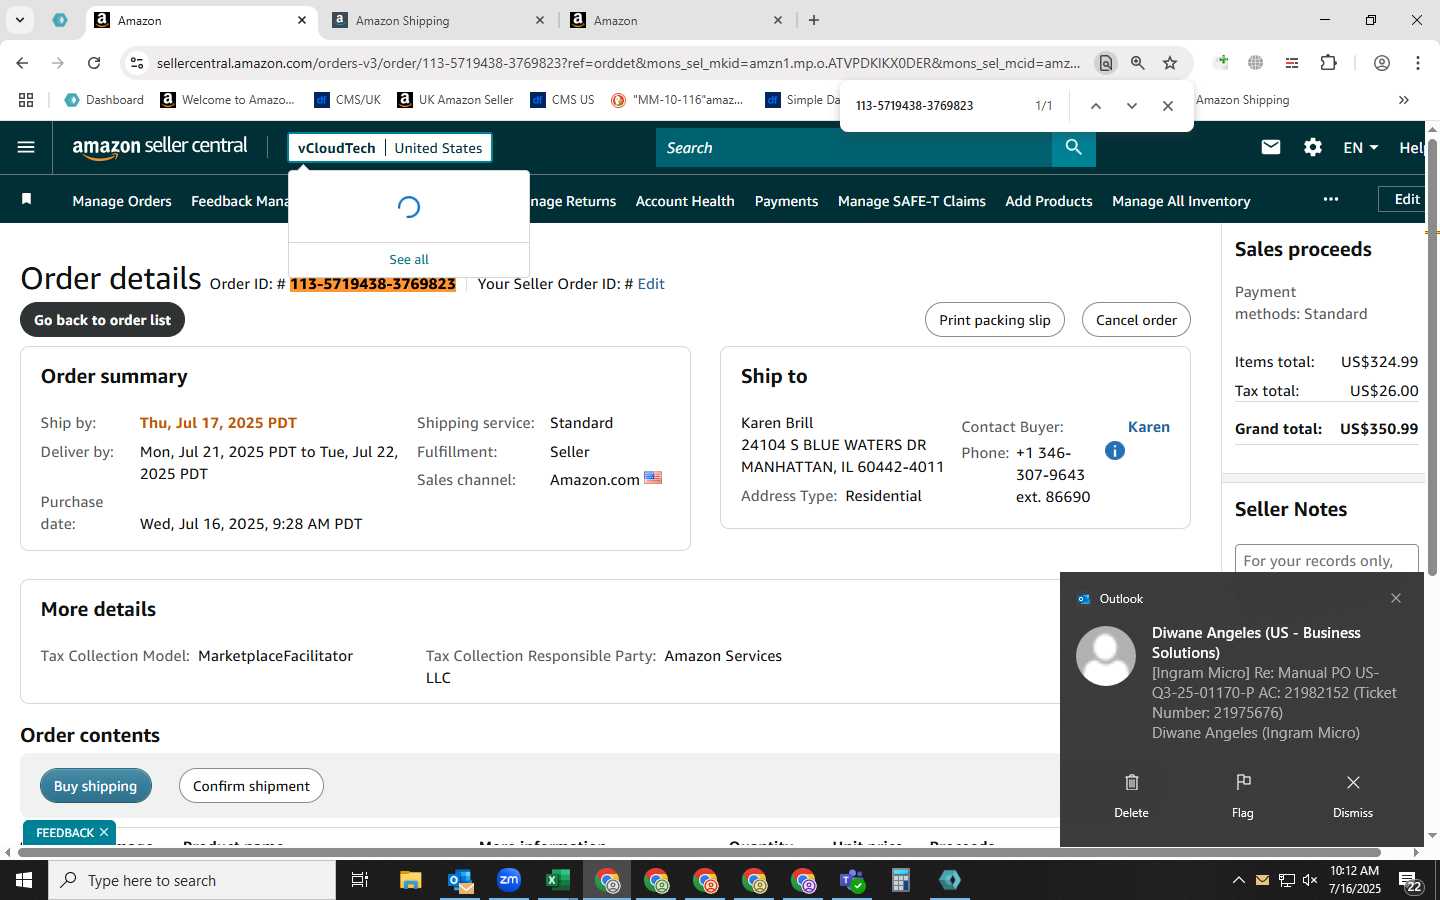Go to previous find-in-page match

pos(1096,105)
